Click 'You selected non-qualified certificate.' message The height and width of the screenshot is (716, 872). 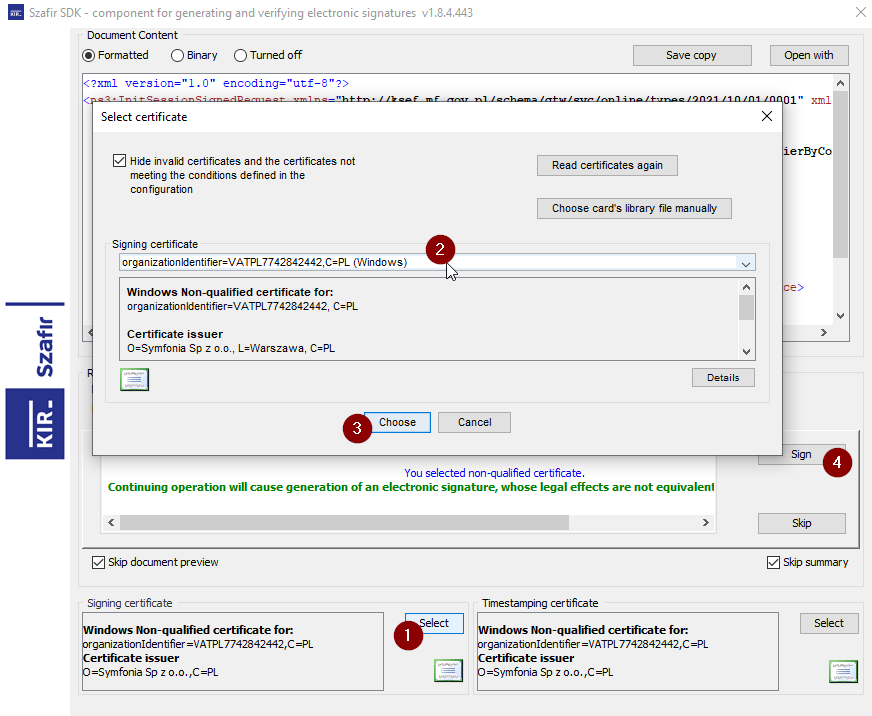coord(494,473)
